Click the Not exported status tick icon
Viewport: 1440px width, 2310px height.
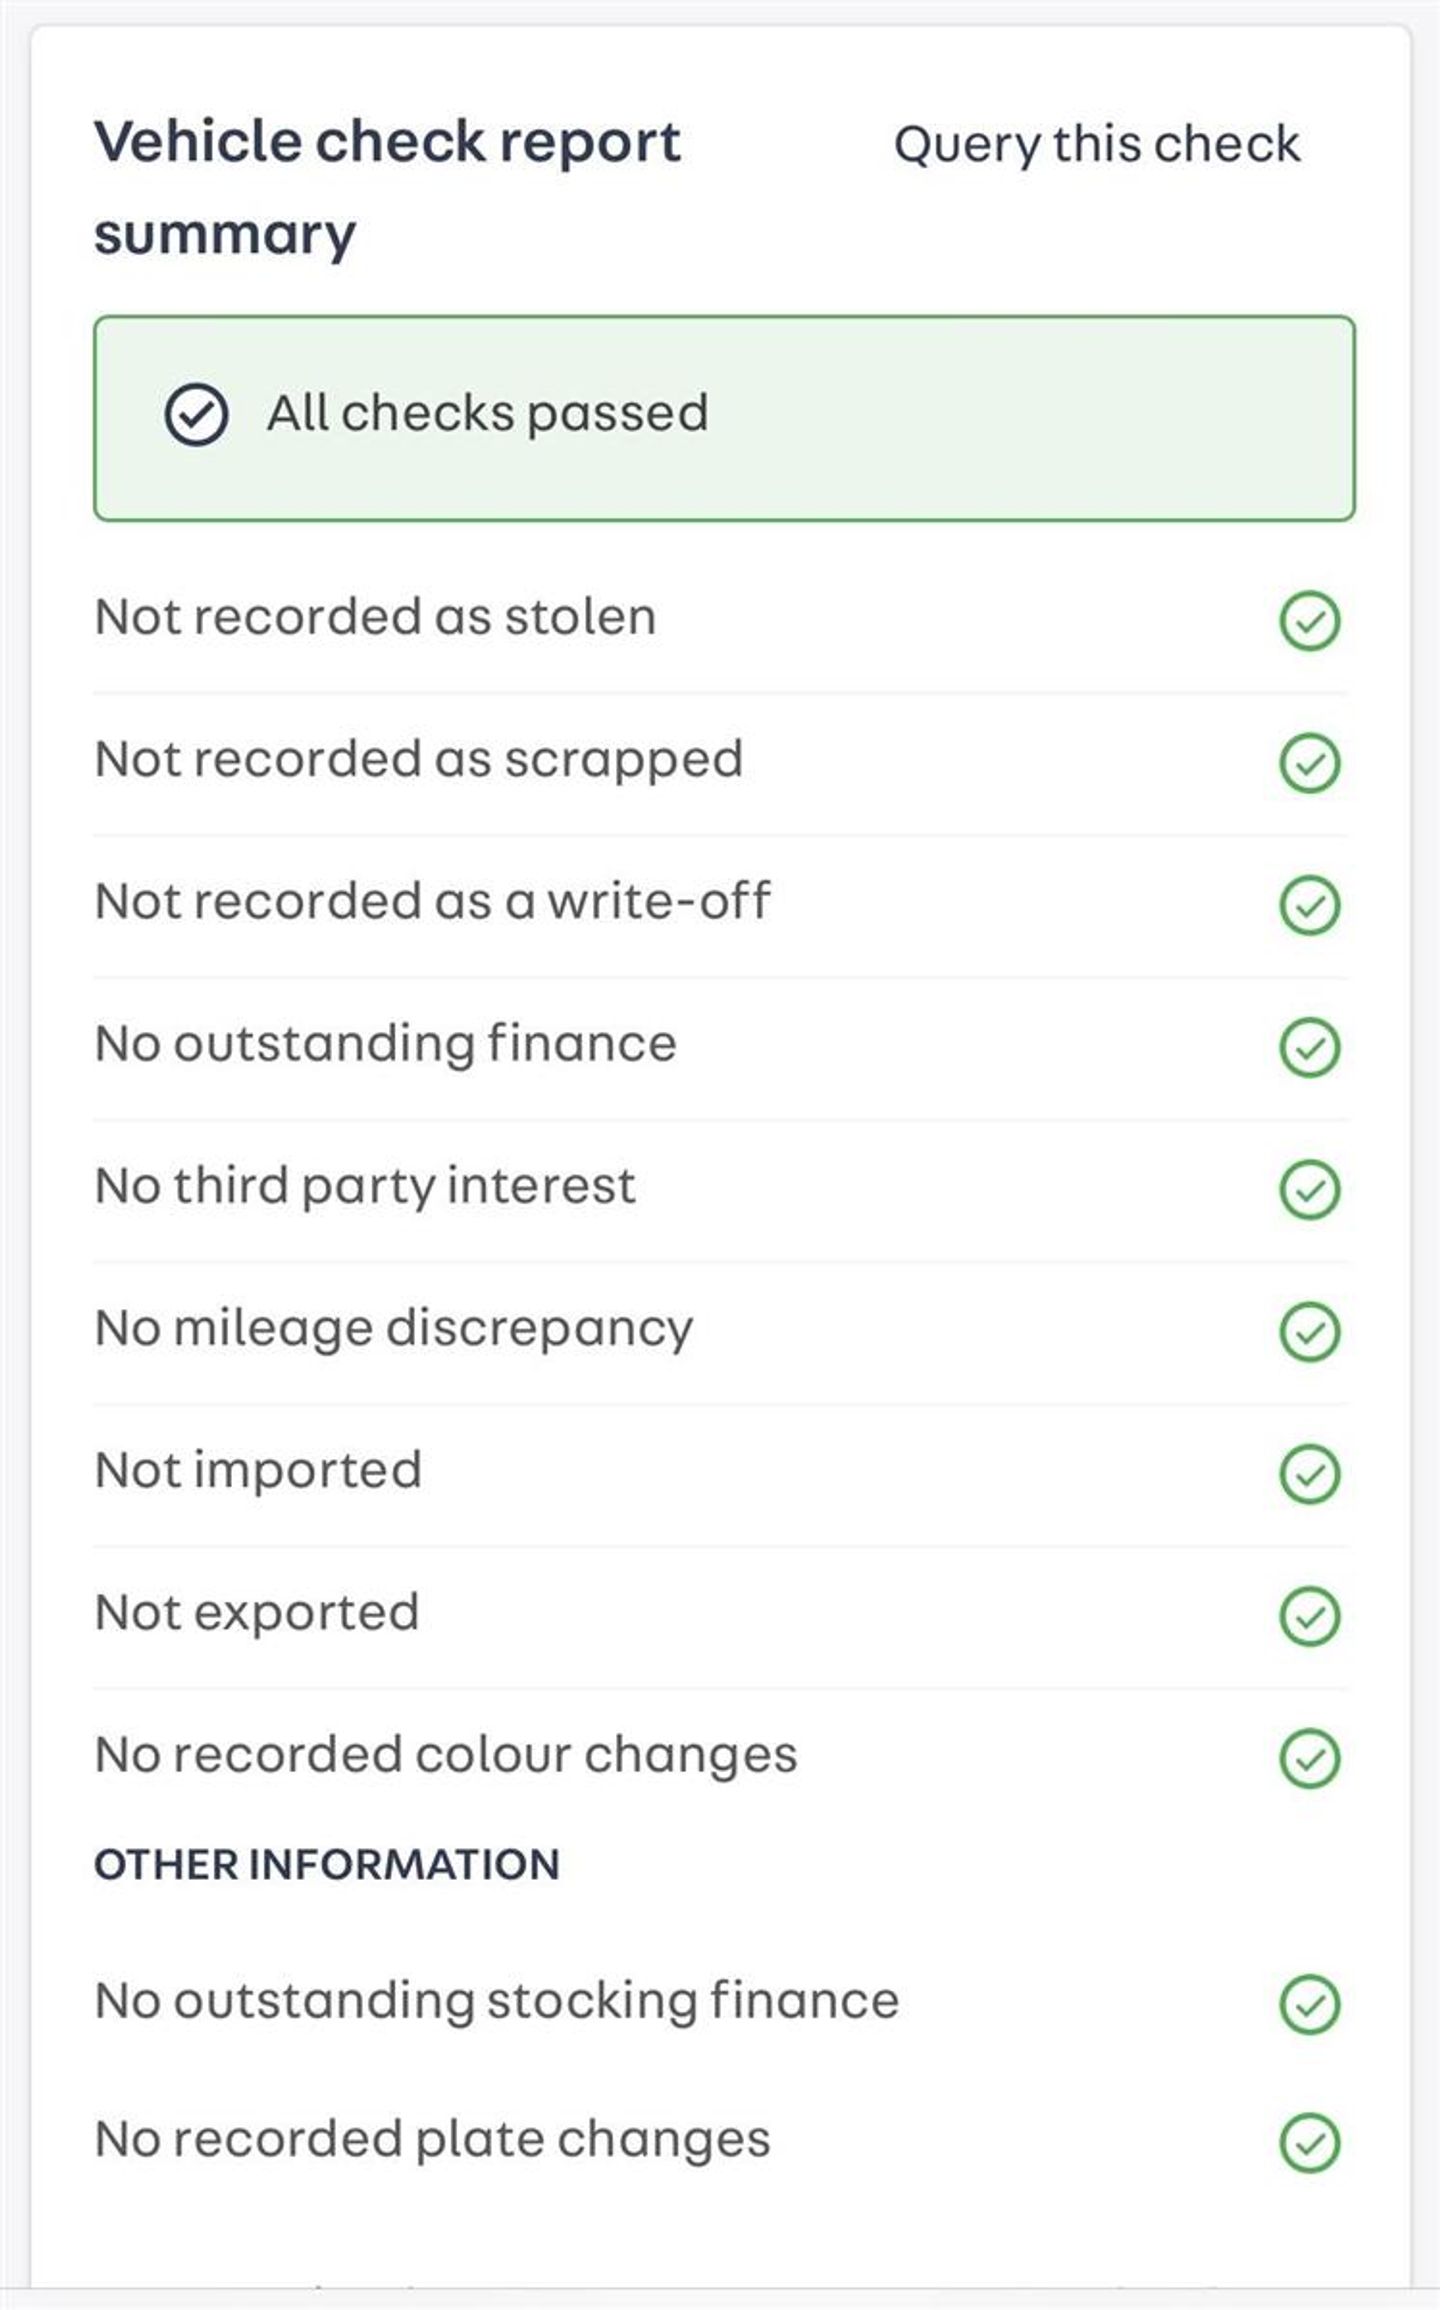[1309, 1615]
